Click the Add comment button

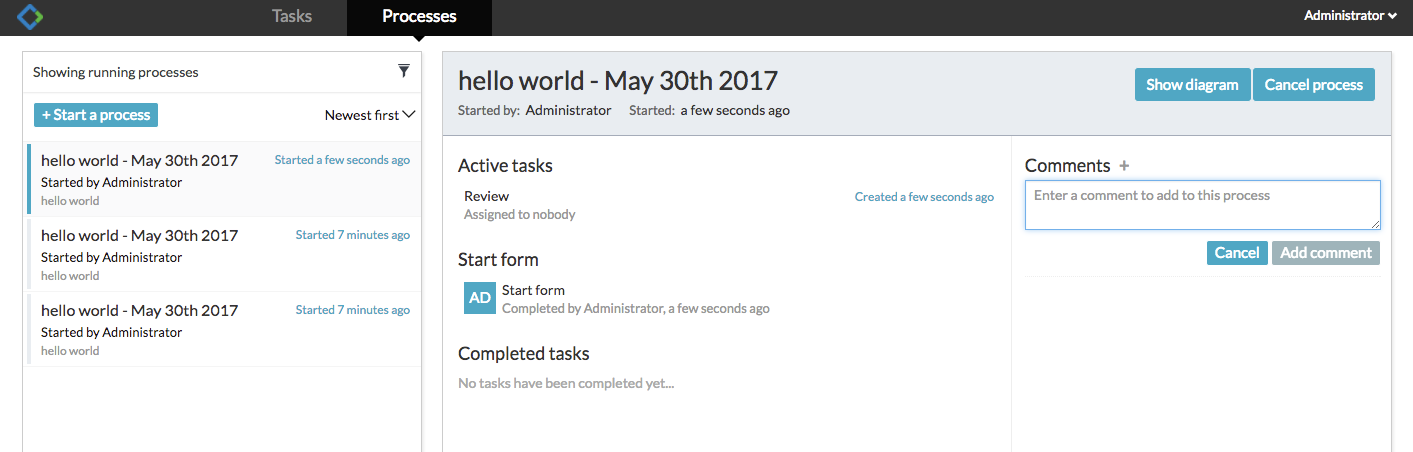tap(1326, 253)
